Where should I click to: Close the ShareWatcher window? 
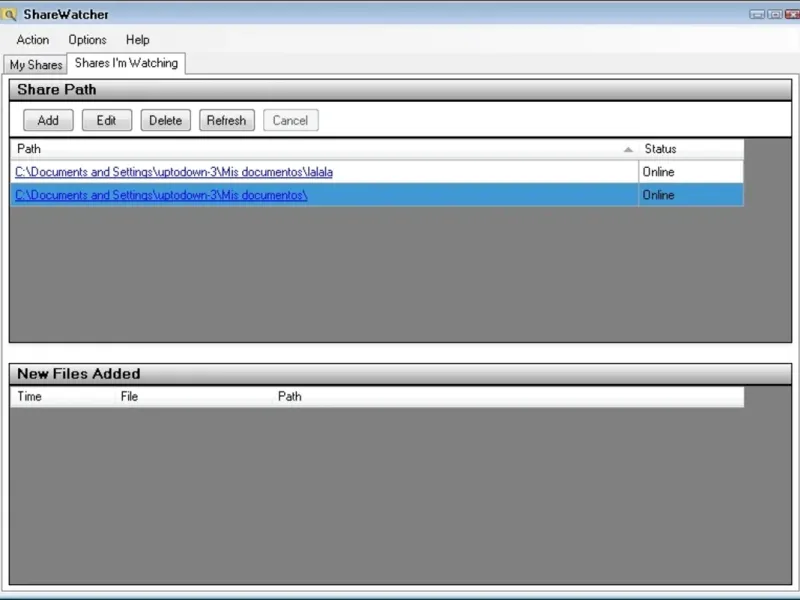tap(792, 14)
